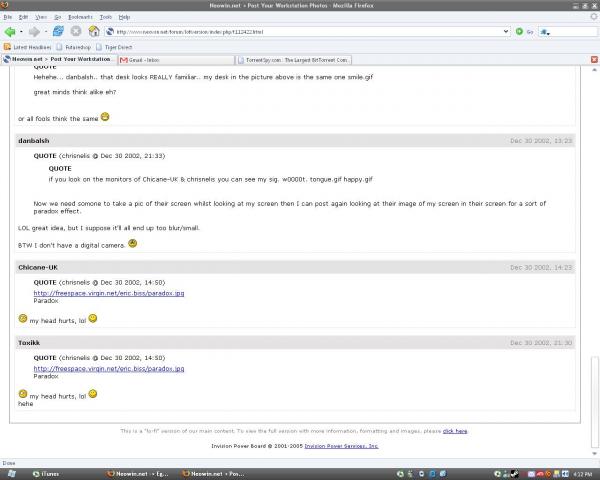Open the Edit menu

pos(23,17)
